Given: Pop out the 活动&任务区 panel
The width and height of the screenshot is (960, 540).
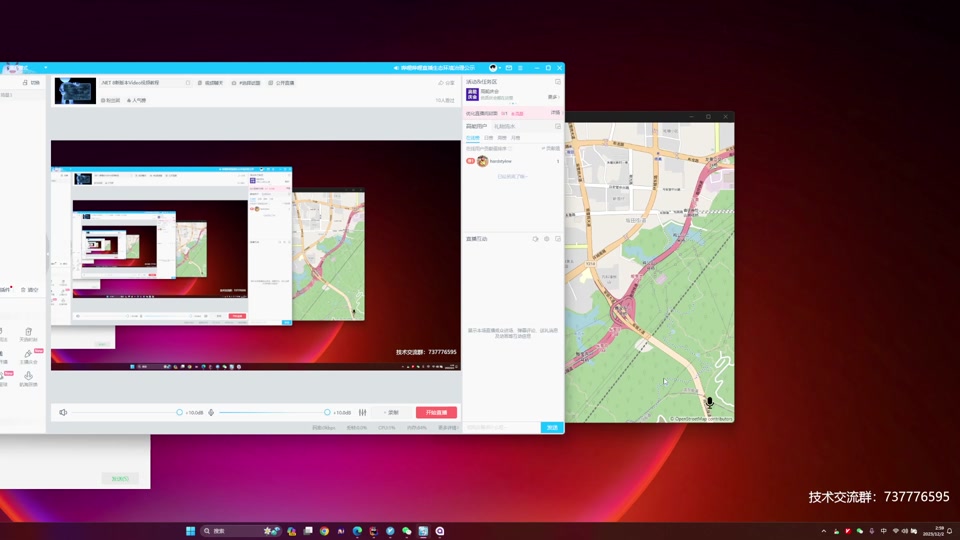Looking at the screenshot, I should point(558,81).
